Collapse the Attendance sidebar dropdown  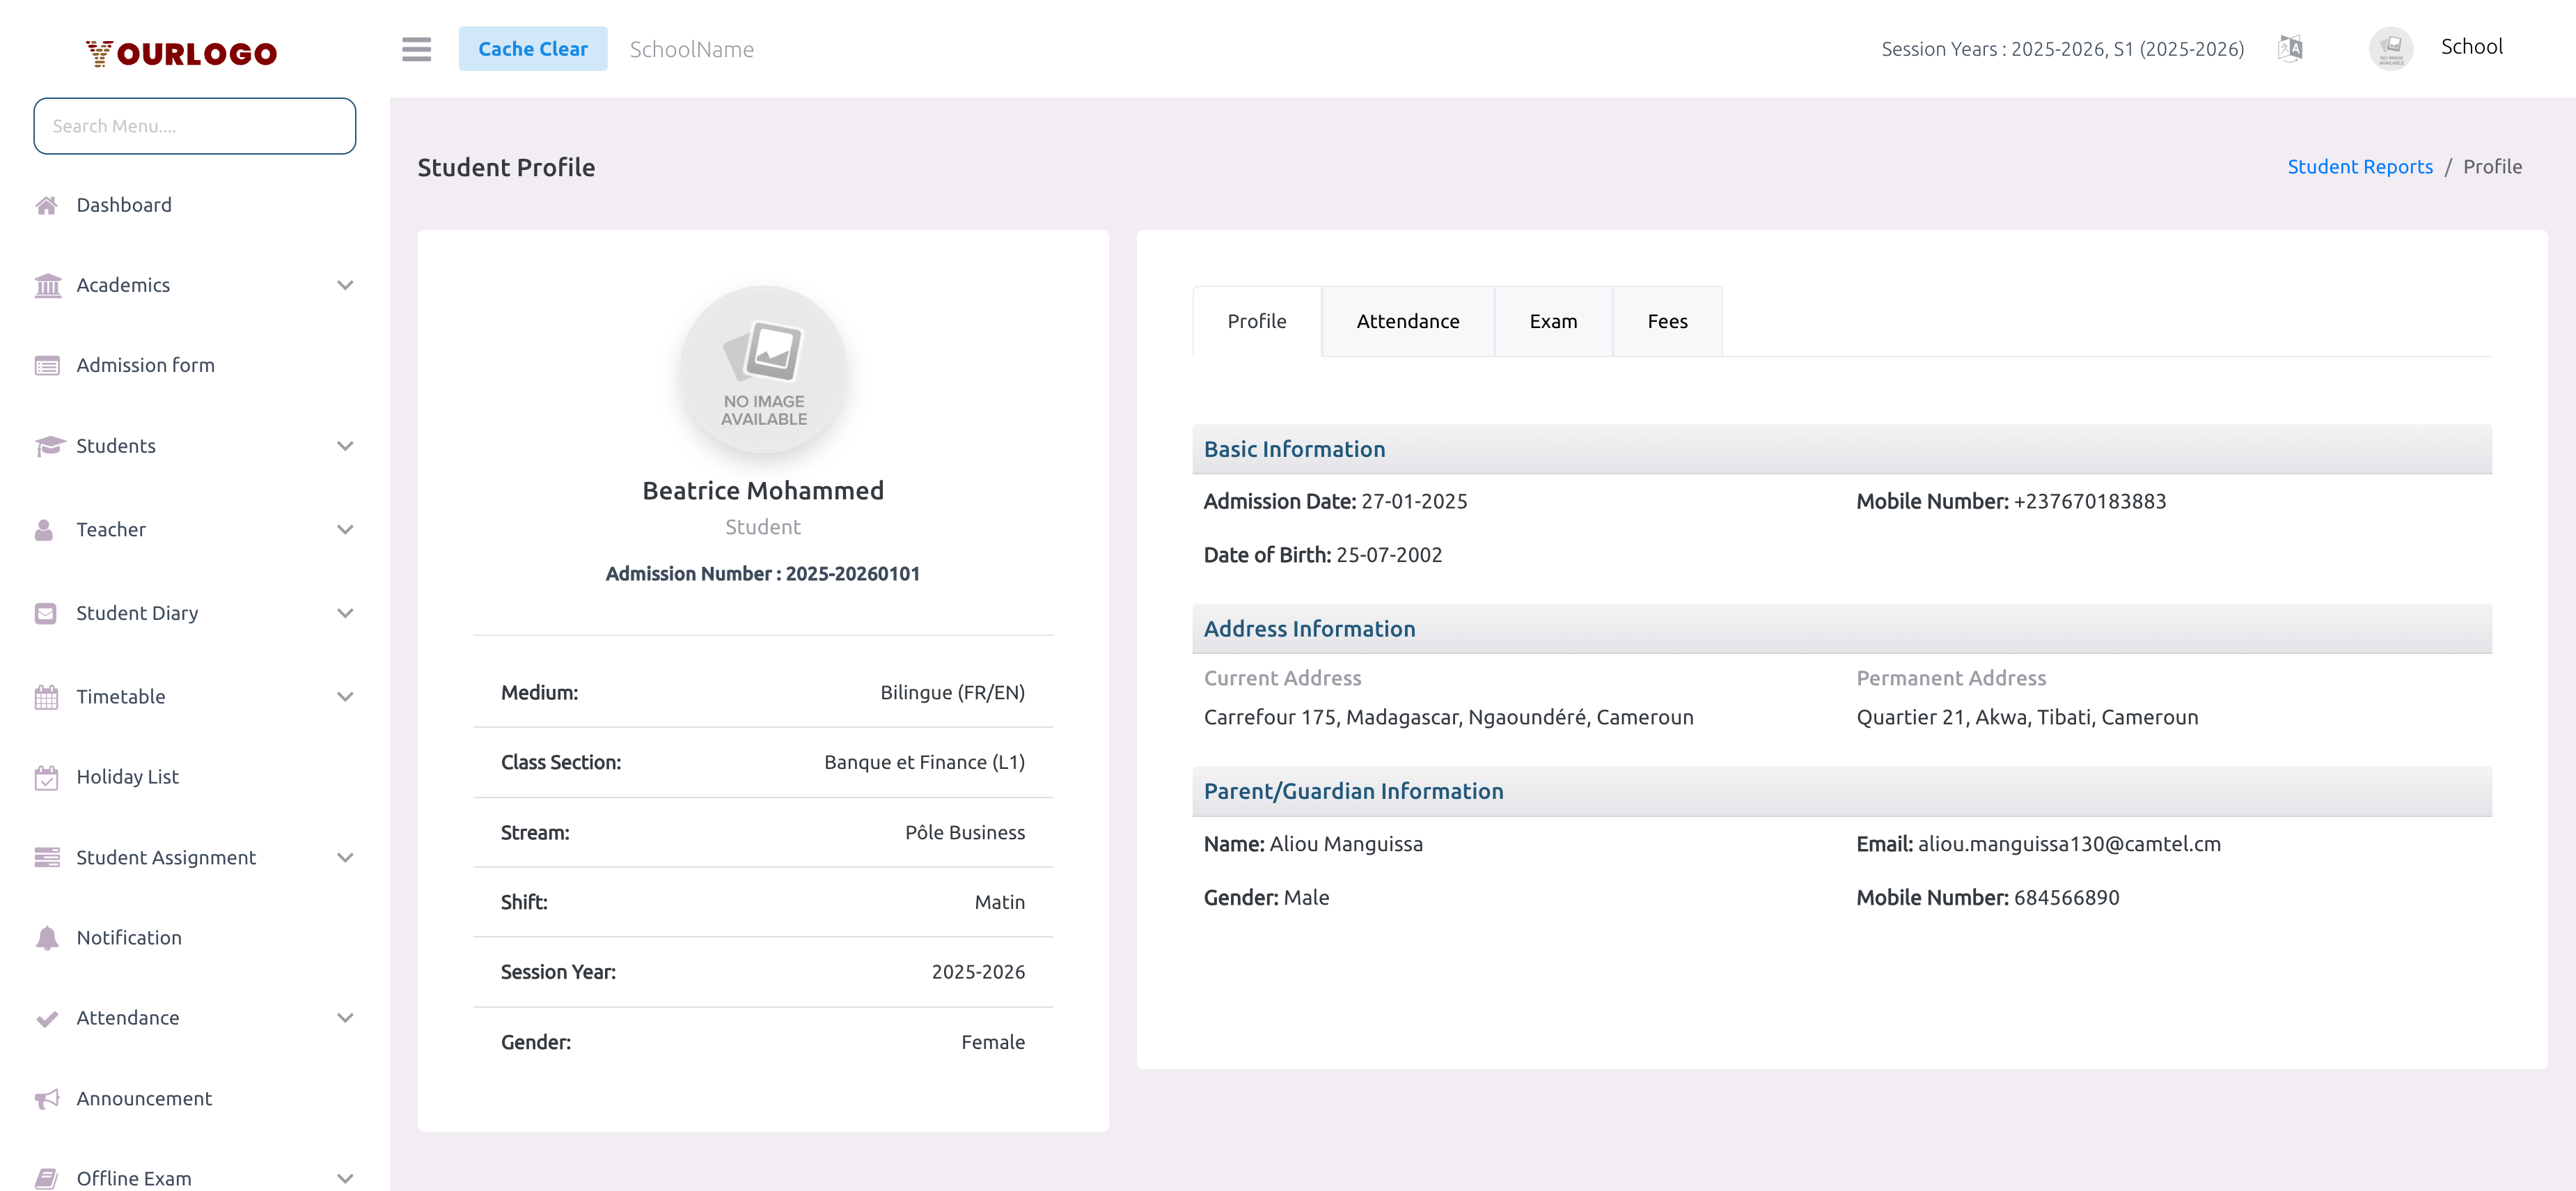(x=345, y=1017)
